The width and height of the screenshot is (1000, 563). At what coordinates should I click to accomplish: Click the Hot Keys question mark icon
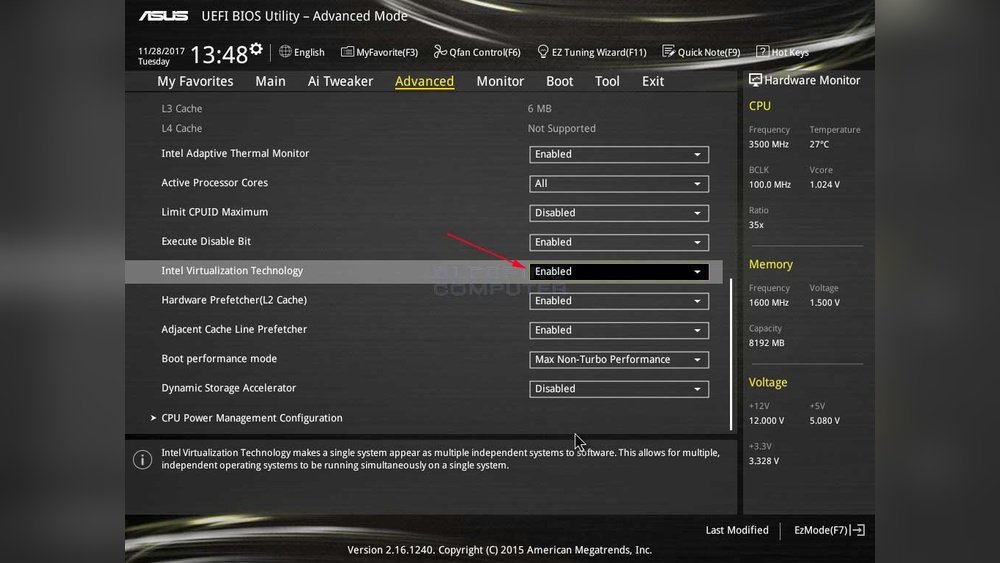tap(762, 52)
